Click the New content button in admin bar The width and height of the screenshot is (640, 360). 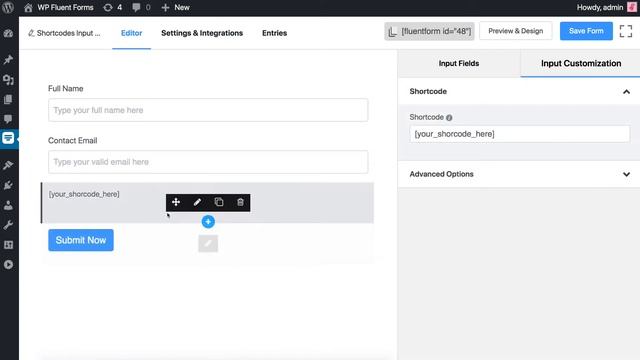tap(176, 7)
